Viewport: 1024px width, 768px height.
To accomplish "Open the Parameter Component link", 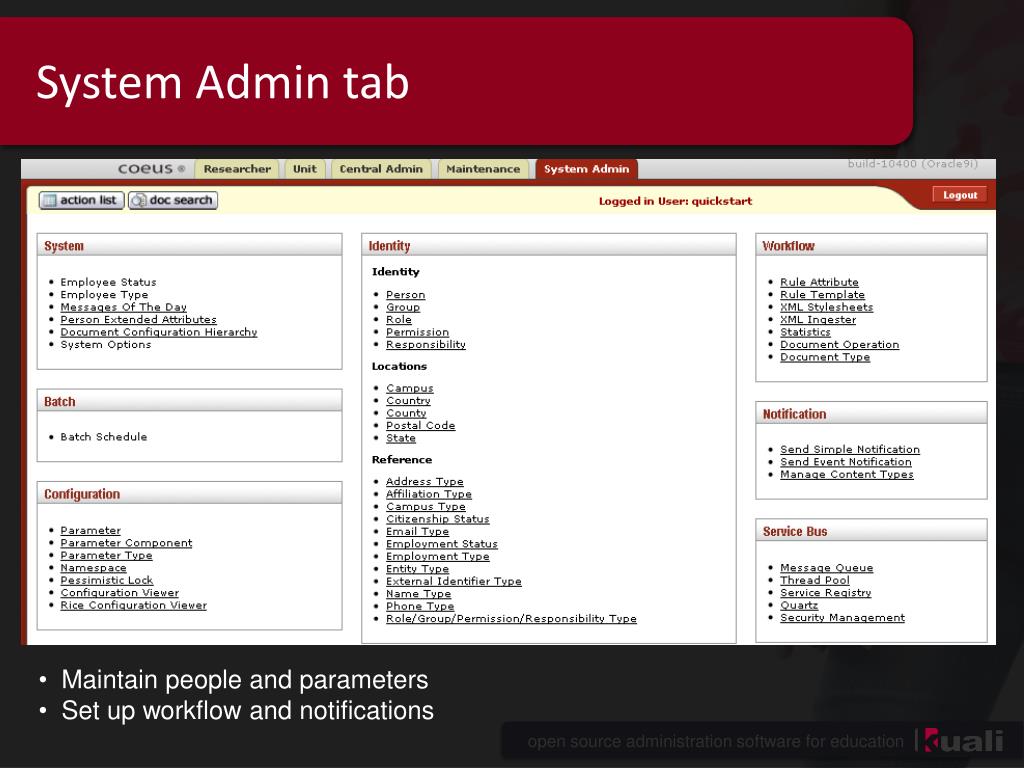I will pos(127,543).
